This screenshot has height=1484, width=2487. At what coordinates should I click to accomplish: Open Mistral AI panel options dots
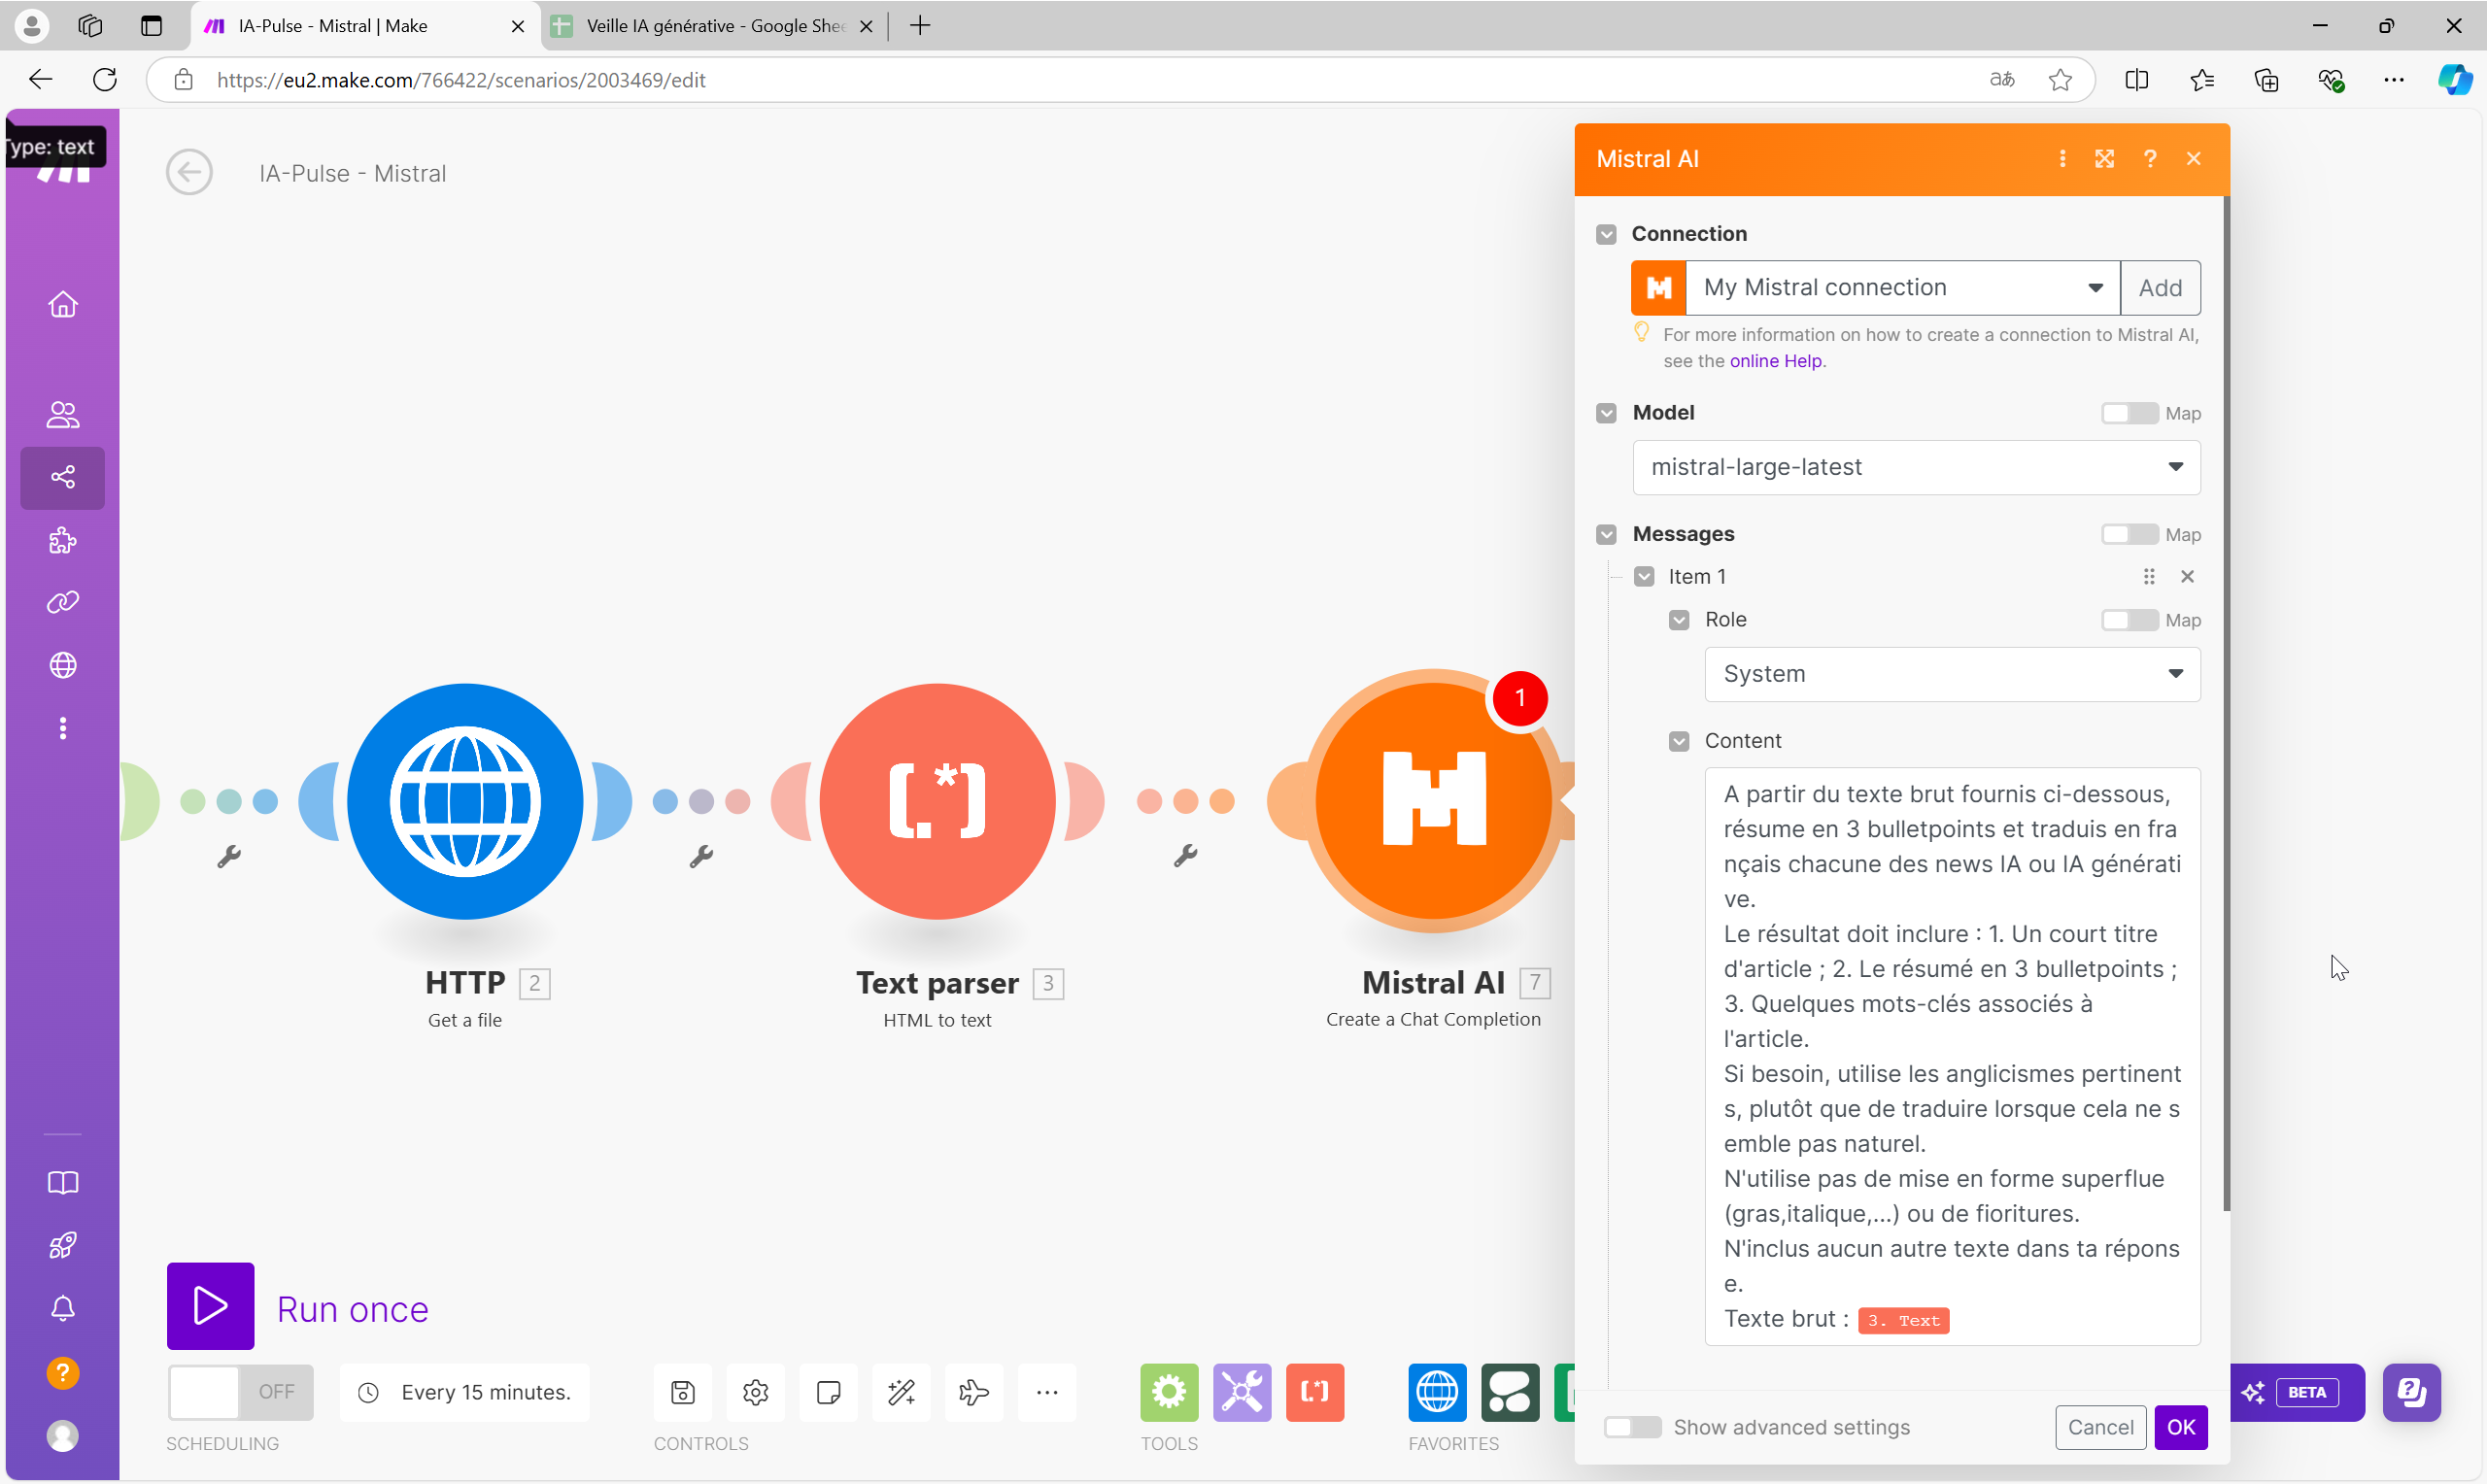(x=2062, y=159)
